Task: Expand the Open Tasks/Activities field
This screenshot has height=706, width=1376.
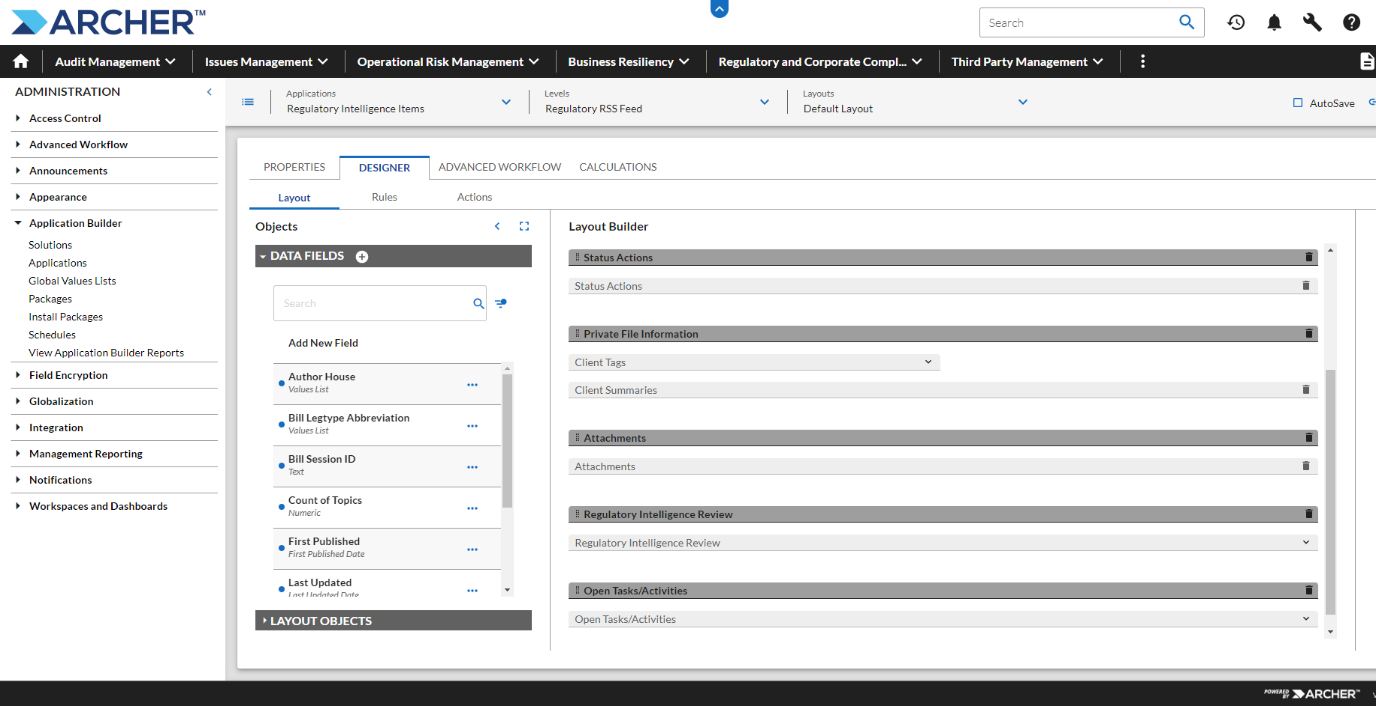Action: click(x=1306, y=619)
